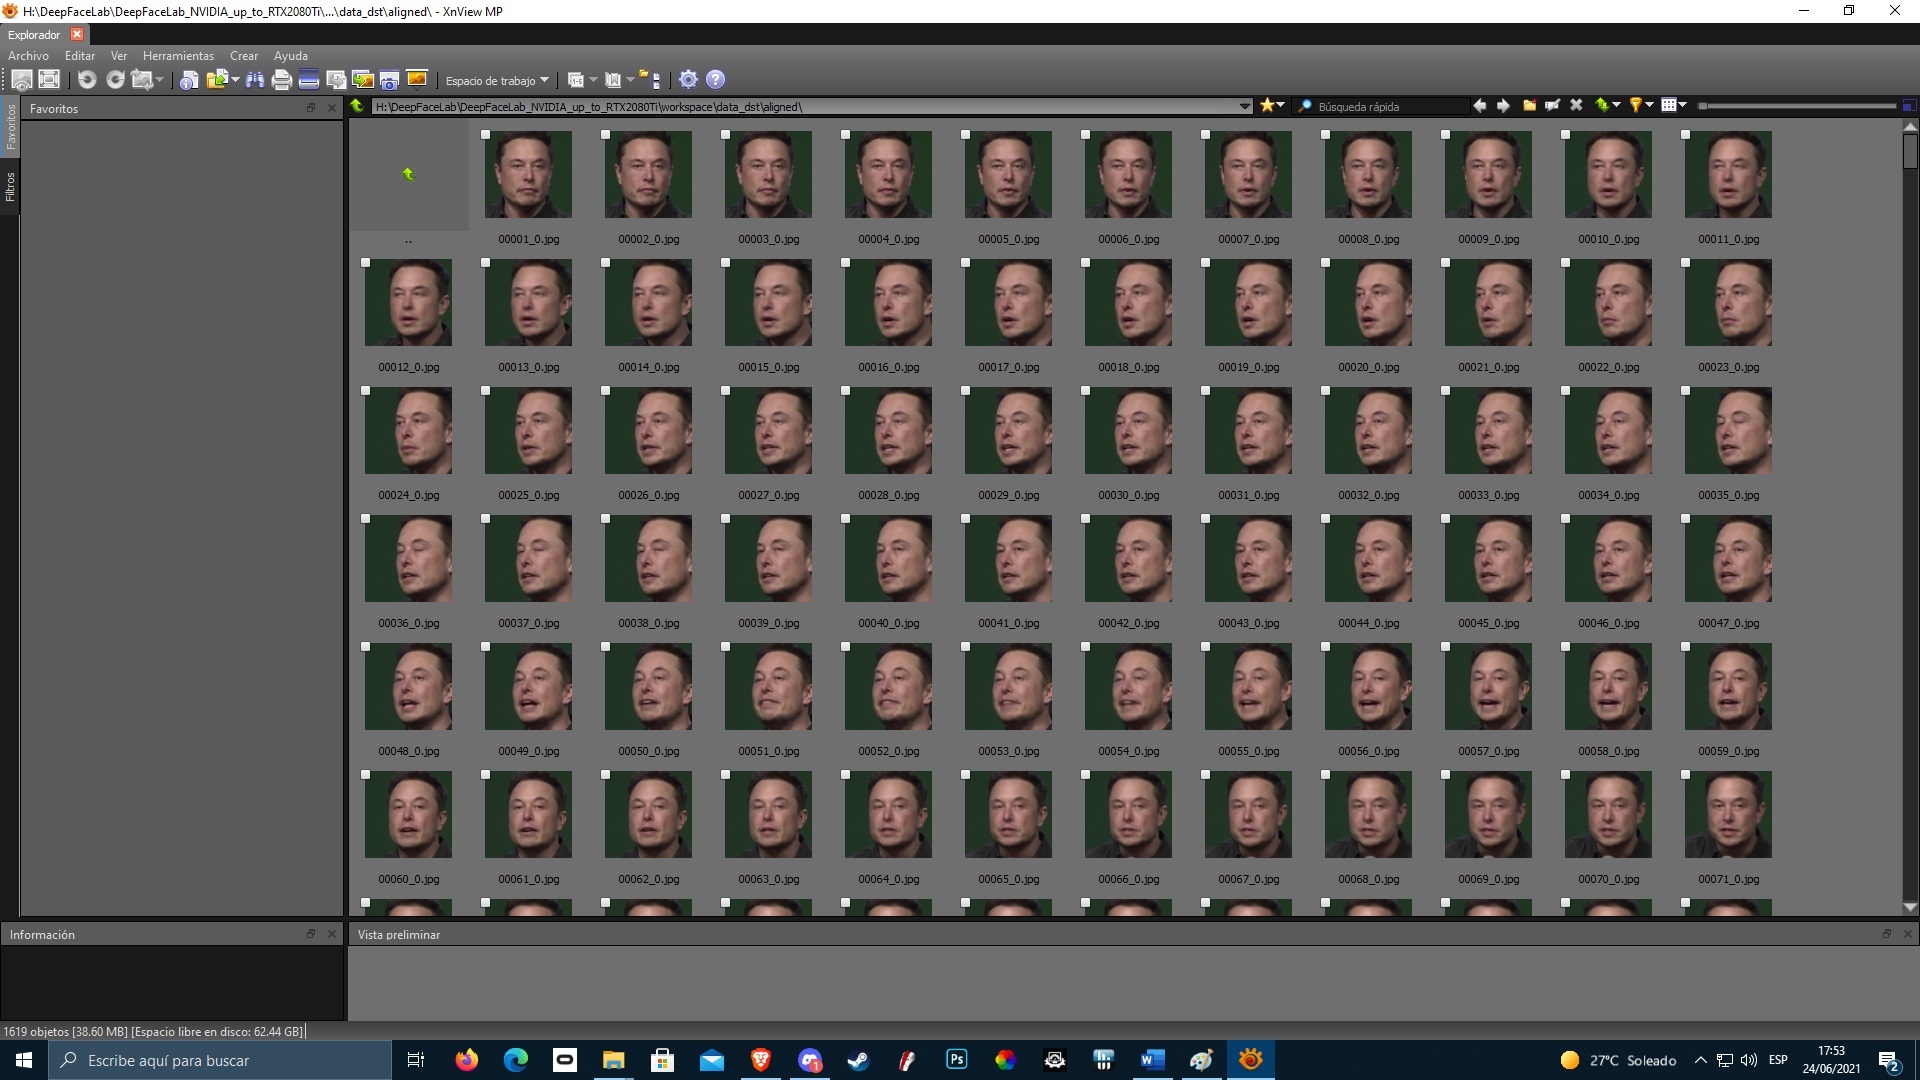This screenshot has width=1920, height=1080.
Task: Open the Crear menu
Action: click(x=244, y=56)
